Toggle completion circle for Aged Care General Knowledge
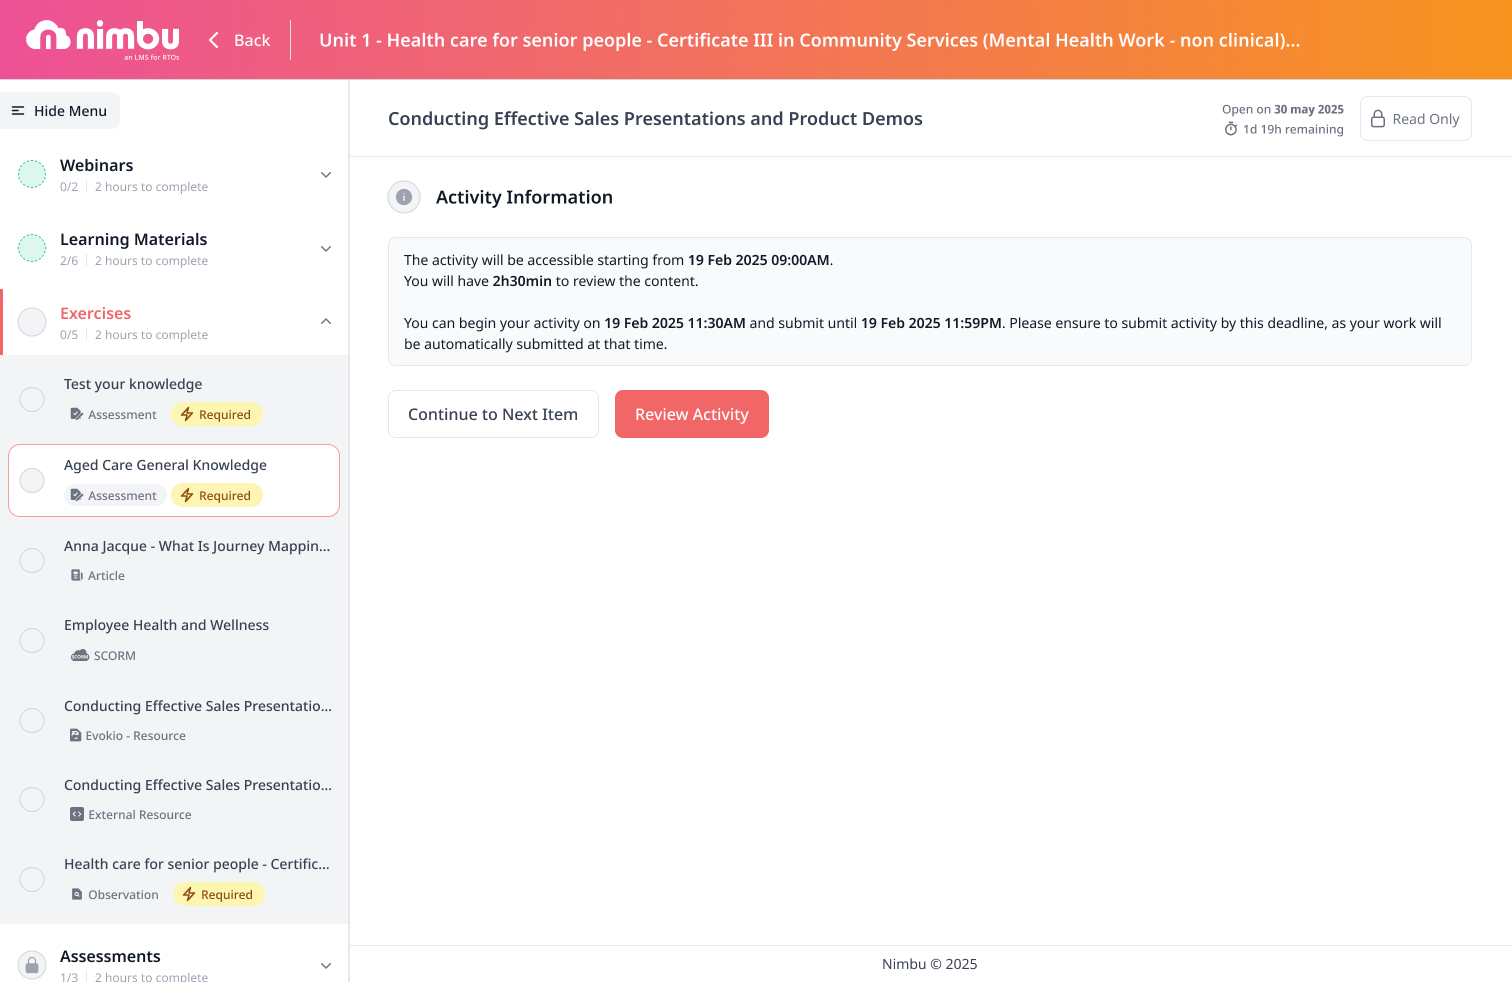The height and width of the screenshot is (982, 1512). tap(32, 480)
